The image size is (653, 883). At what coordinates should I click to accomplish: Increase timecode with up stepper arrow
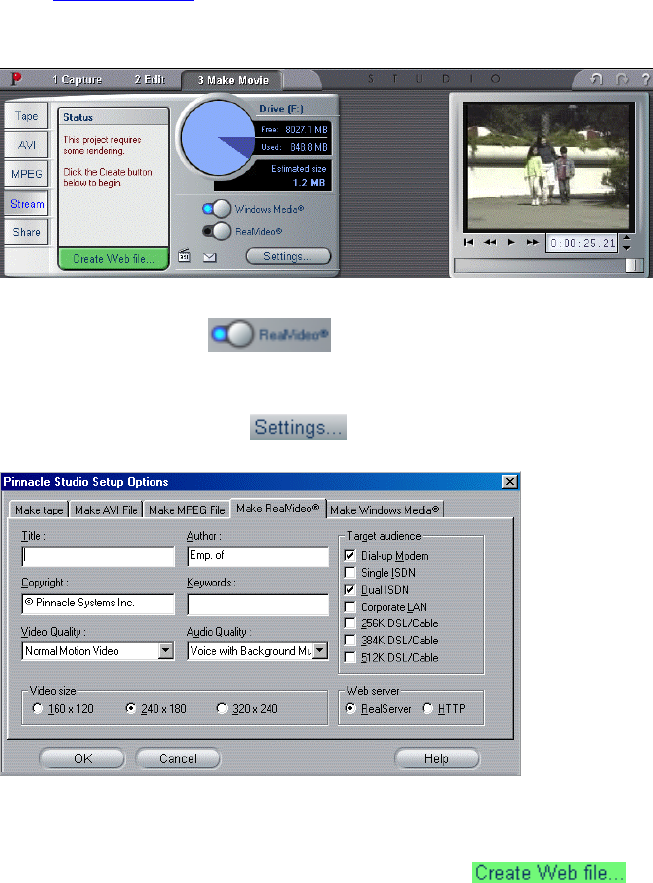(627, 238)
